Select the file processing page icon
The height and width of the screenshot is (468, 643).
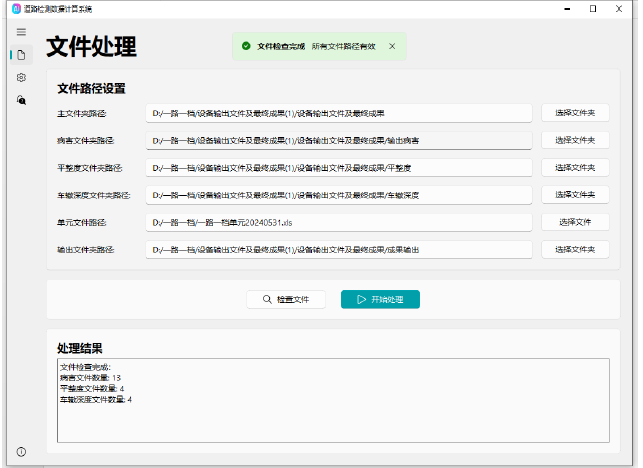click(x=21, y=55)
